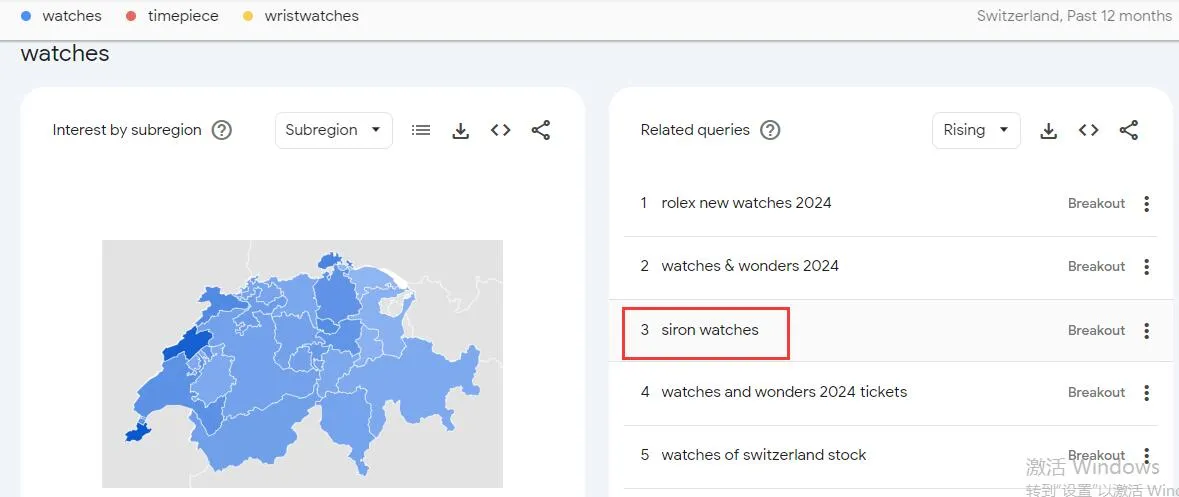Download Related queries data

1049,131
